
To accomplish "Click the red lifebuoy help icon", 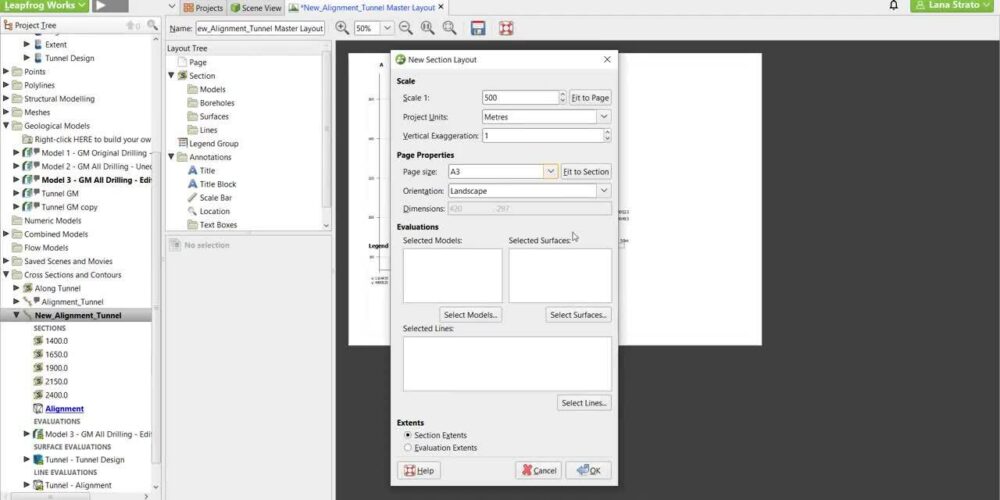I will tap(506, 29).
